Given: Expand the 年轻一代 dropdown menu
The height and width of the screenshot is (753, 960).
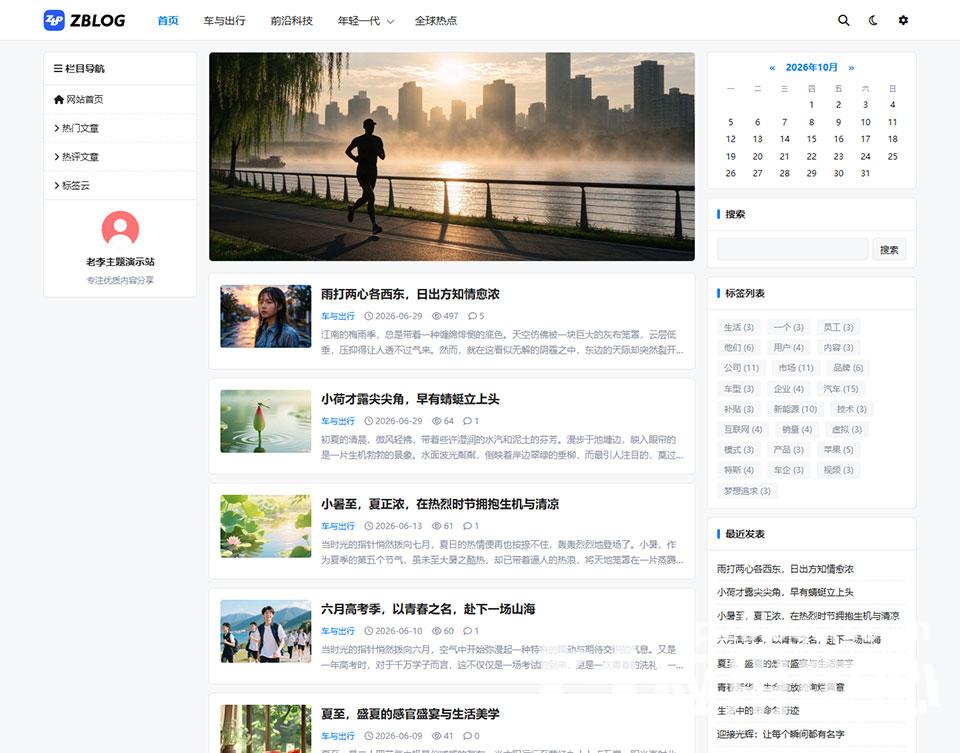Looking at the screenshot, I should (366, 21).
